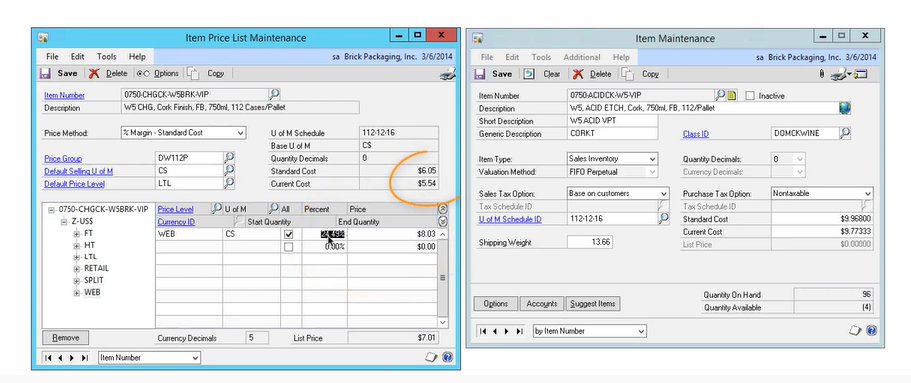The height and width of the screenshot is (383, 911).
Task: Click printer icon in Item Maintenance toolbar
Action: coord(837,74)
